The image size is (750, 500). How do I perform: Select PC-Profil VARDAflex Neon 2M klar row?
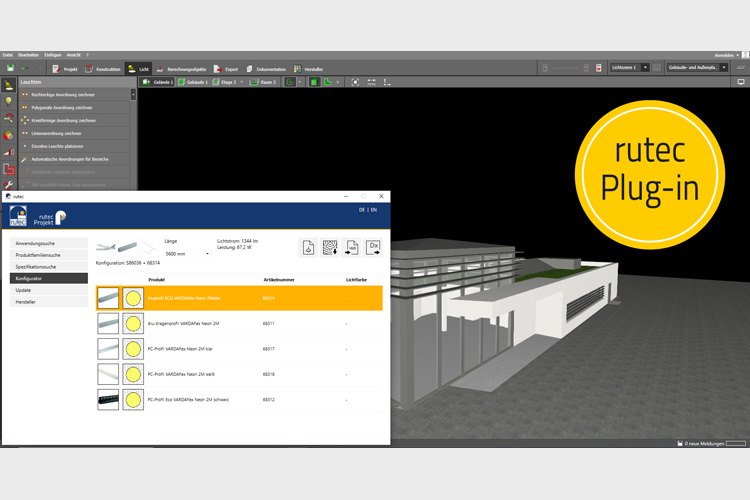[x=239, y=349]
